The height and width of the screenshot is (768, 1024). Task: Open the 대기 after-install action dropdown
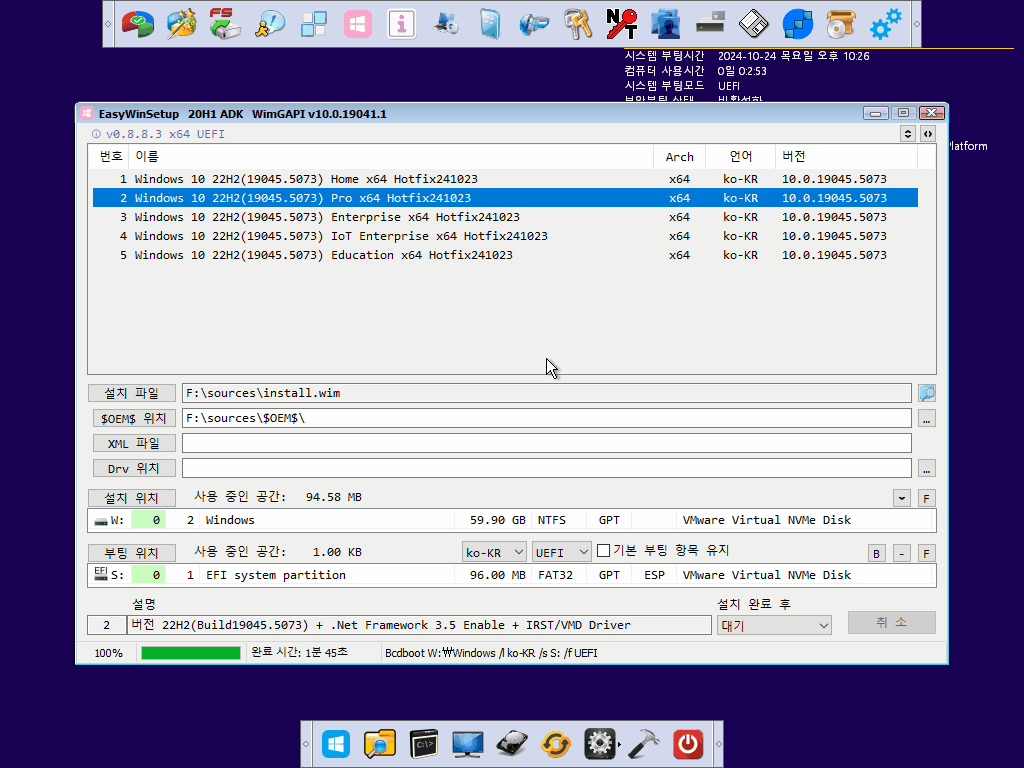click(x=774, y=625)
